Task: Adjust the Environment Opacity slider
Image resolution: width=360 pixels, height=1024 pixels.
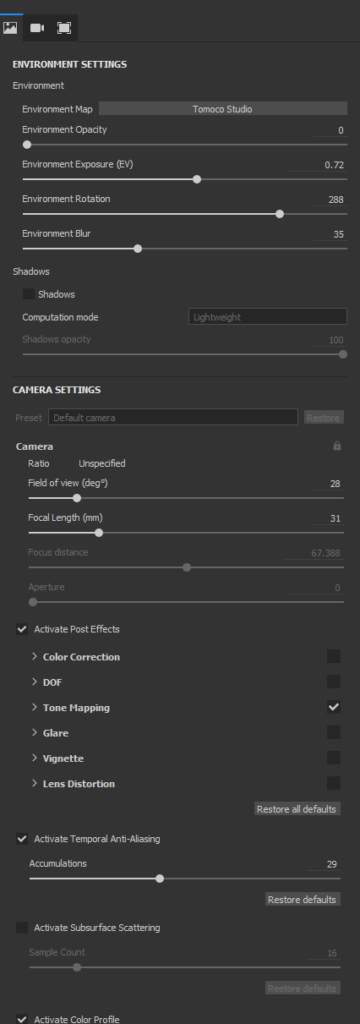Action: (184, 144)
